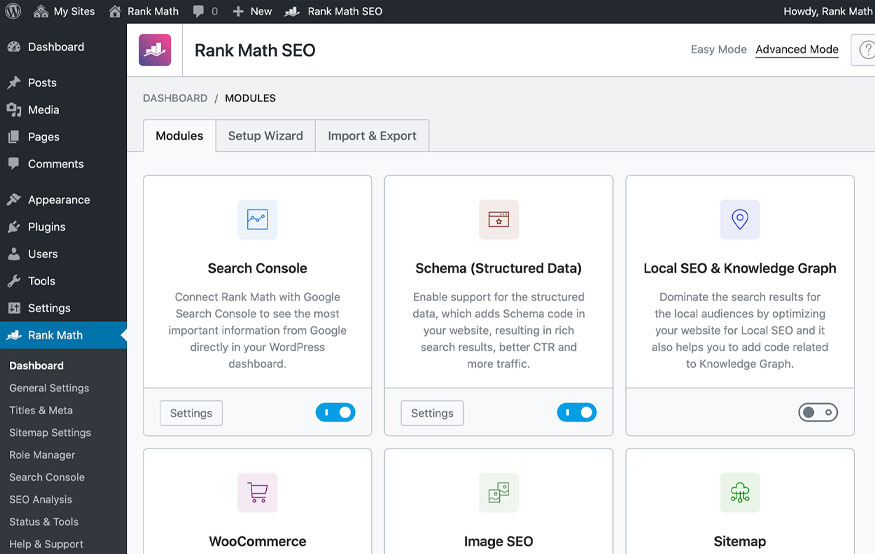Switch to the Setup Wizard tab
This screenshot has width=875, height=554.
pos(266,136)
